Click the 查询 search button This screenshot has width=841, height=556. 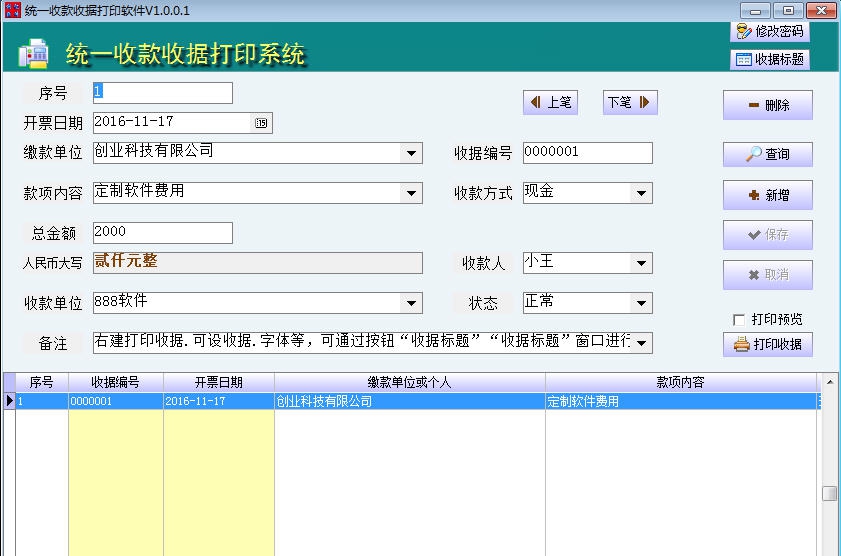click(x=768, y=154)
